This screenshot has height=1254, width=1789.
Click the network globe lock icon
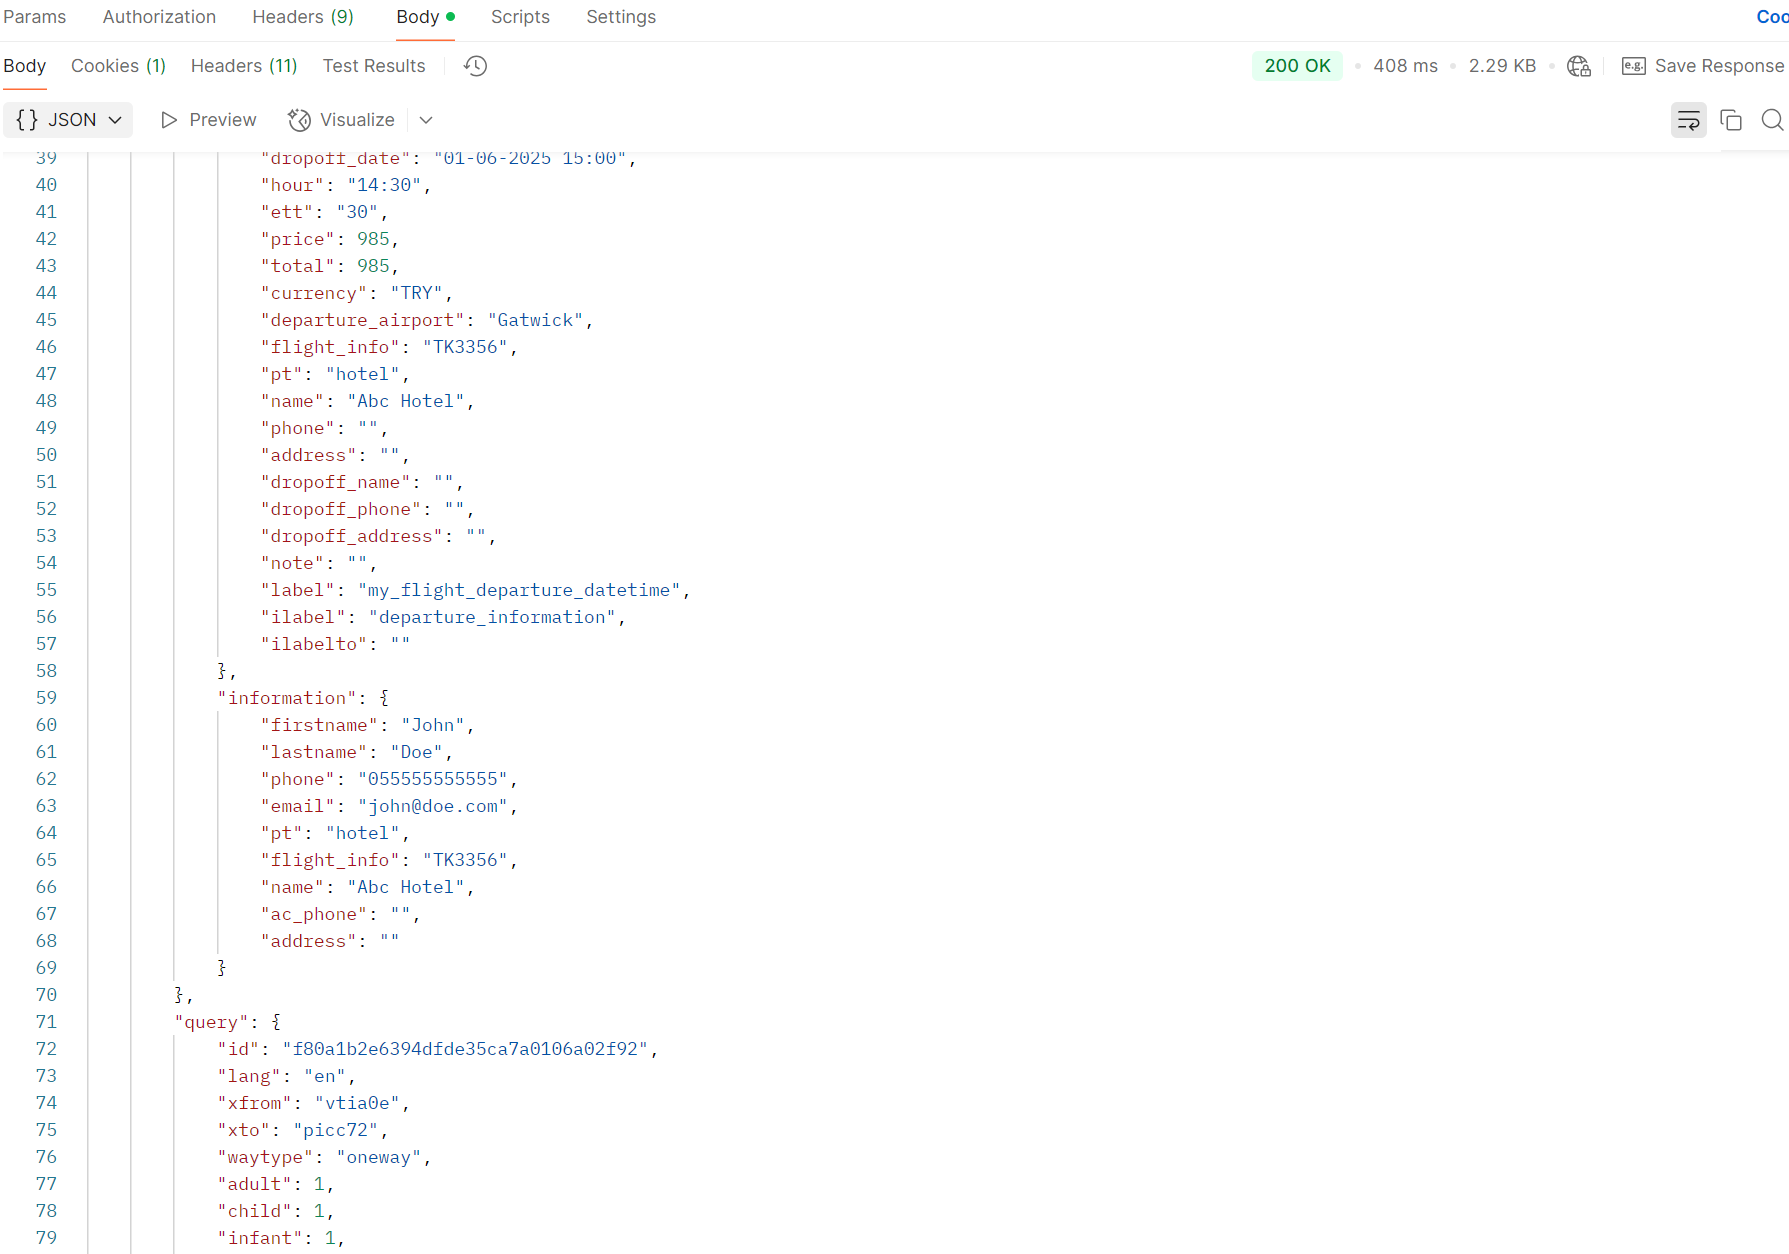(1579, 66)
